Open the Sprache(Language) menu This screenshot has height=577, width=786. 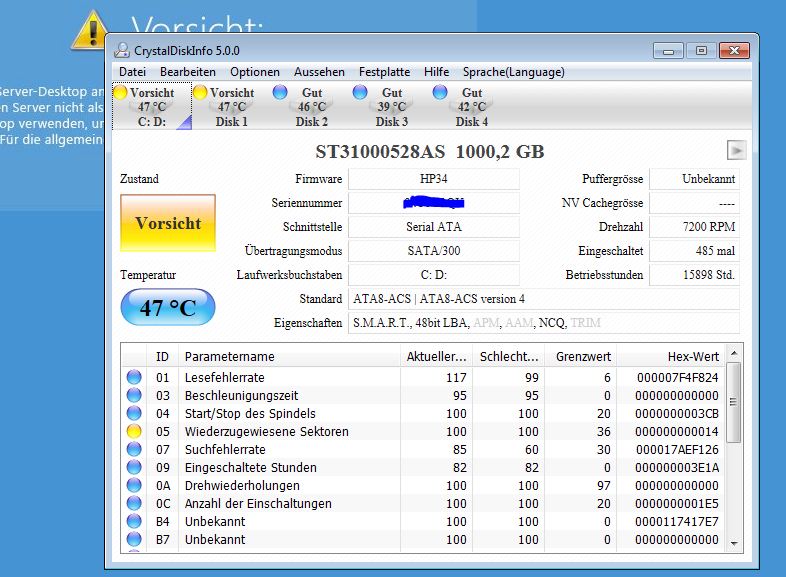click(x=513, y=72)
